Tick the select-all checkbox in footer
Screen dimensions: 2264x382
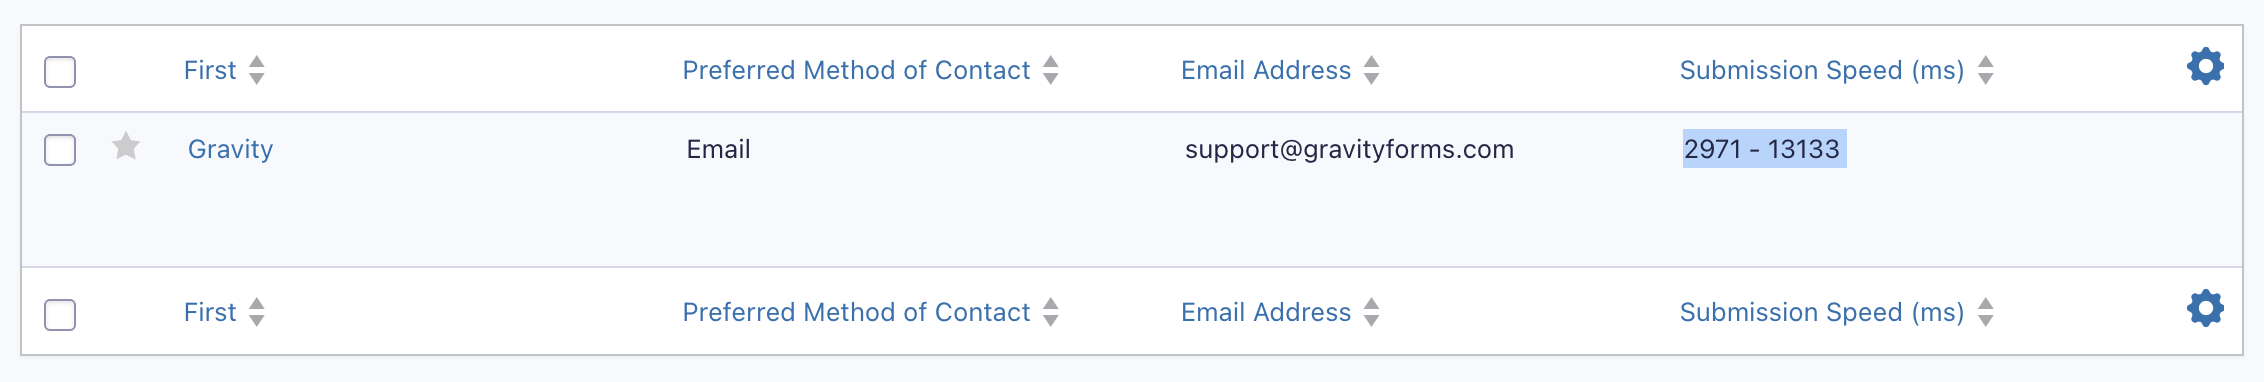[x=60, y=314]
